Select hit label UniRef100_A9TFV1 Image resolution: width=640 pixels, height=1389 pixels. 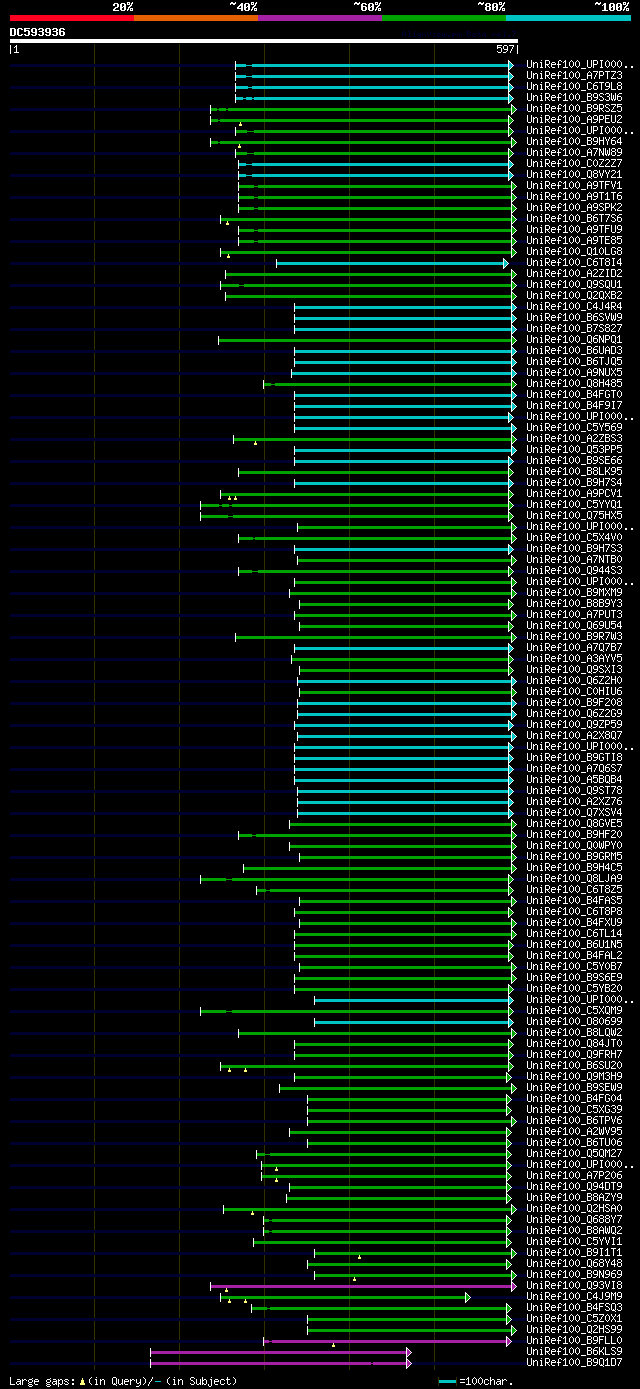(x=575, y=185)
